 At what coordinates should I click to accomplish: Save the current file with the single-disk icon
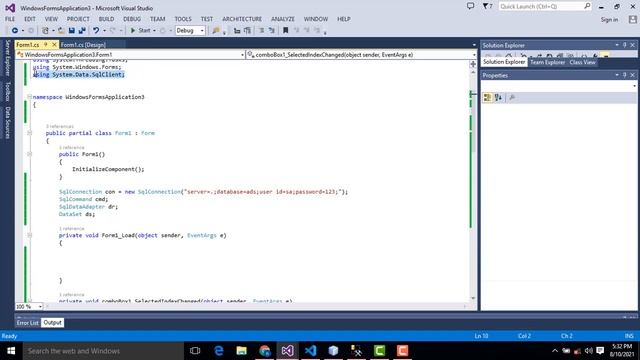[x=72, y=31]
